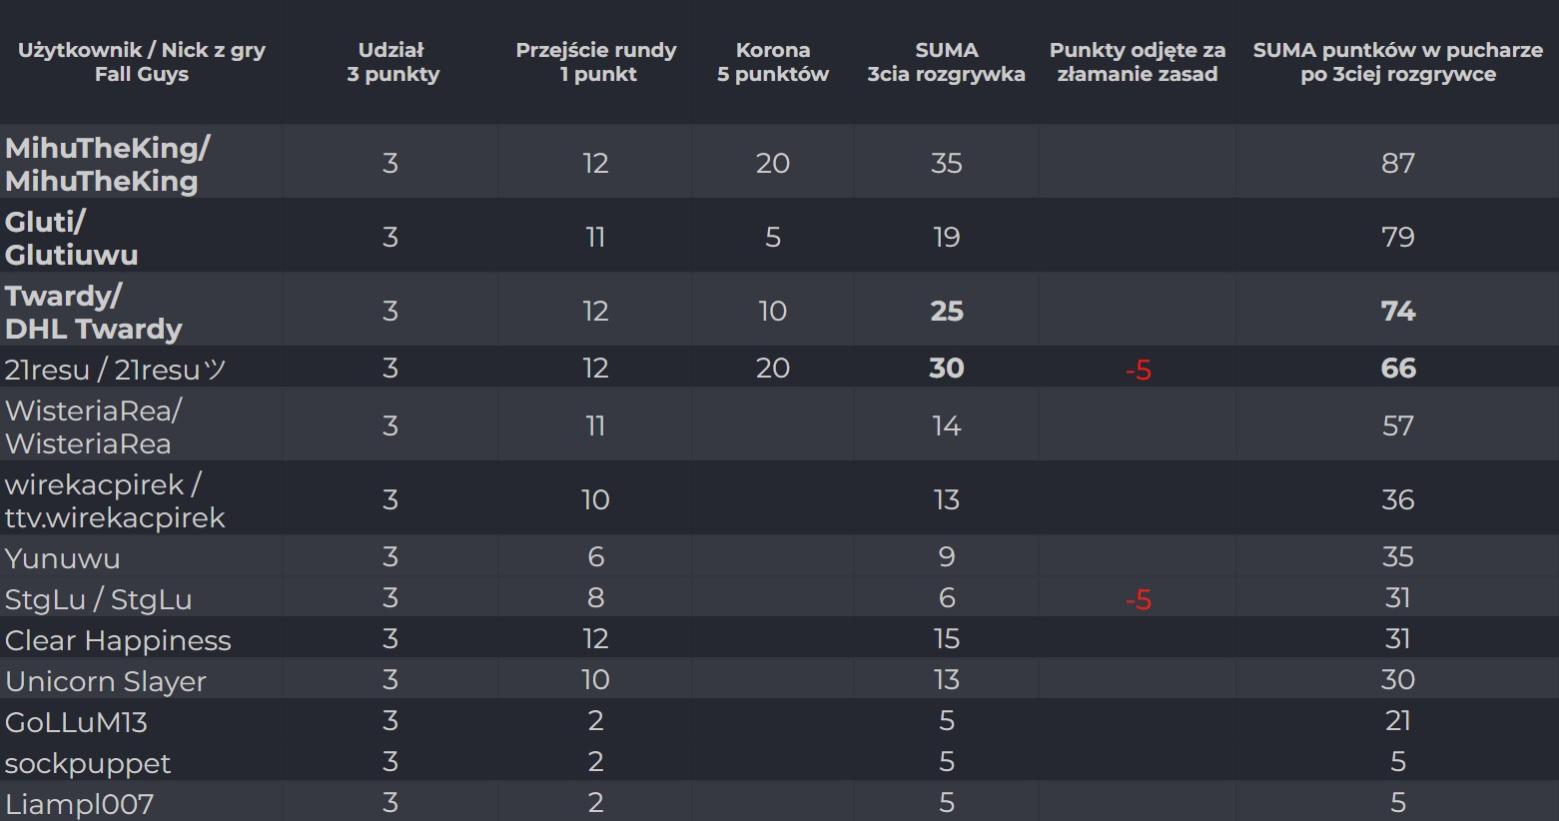The height and width of the screenshot is (821, 1559).
Task: Select the Twardy/DHL Twardy name cell
Action: coord(93,312)
